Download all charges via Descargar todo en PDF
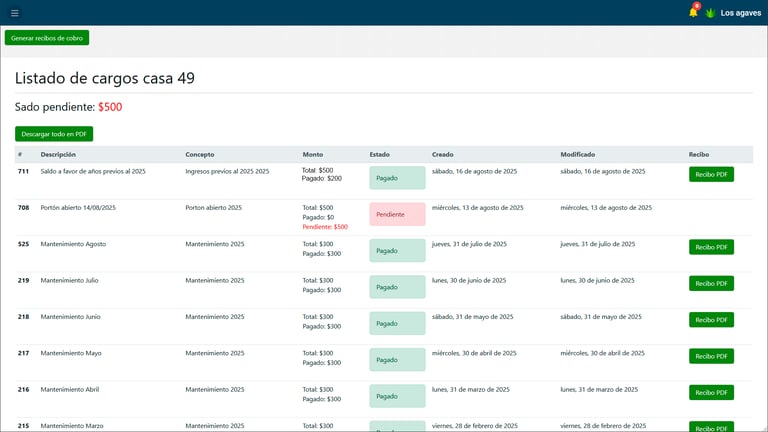768x432 pixels. (54, 134)
